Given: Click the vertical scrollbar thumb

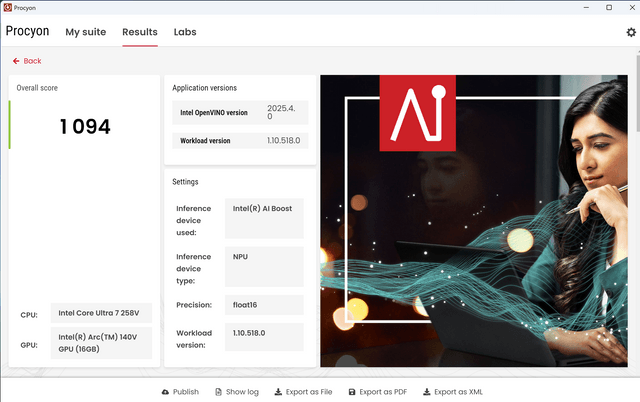Looking at the screenshot, I should coord(638,94).
